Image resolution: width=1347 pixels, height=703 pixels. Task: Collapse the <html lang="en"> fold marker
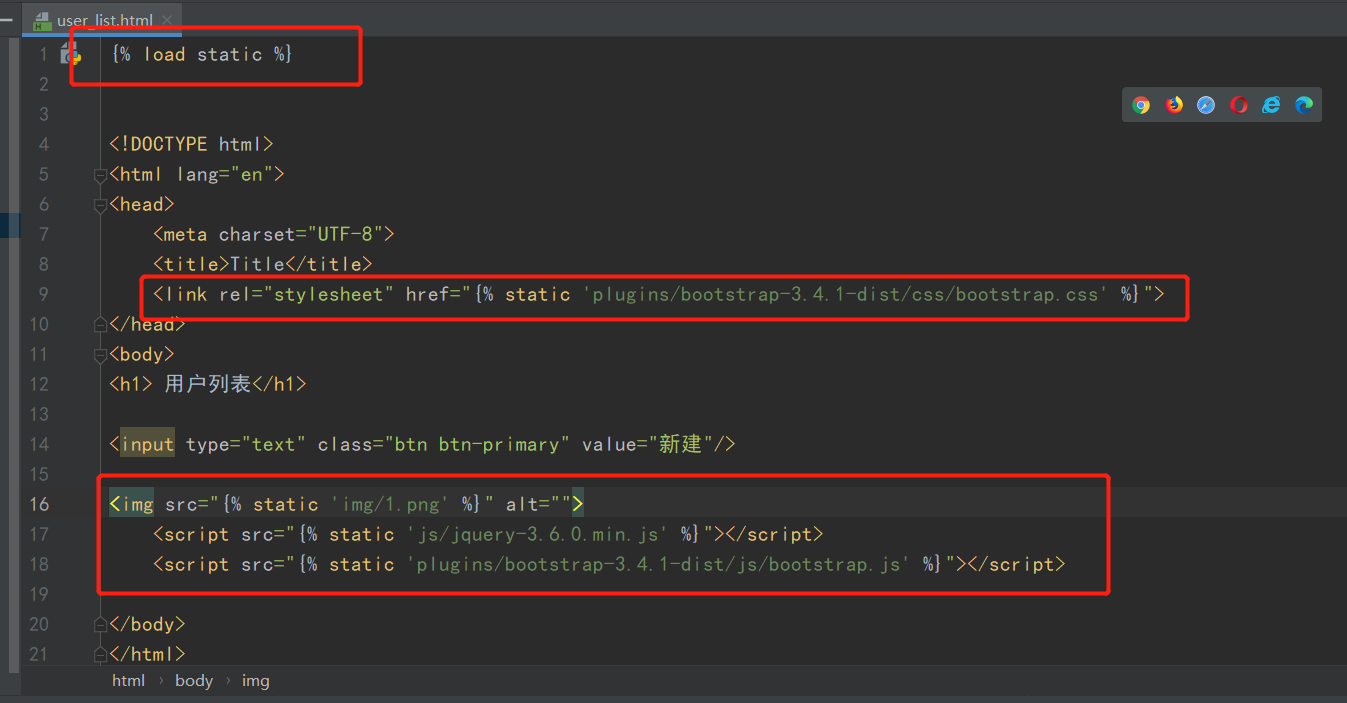click(100, 175)
